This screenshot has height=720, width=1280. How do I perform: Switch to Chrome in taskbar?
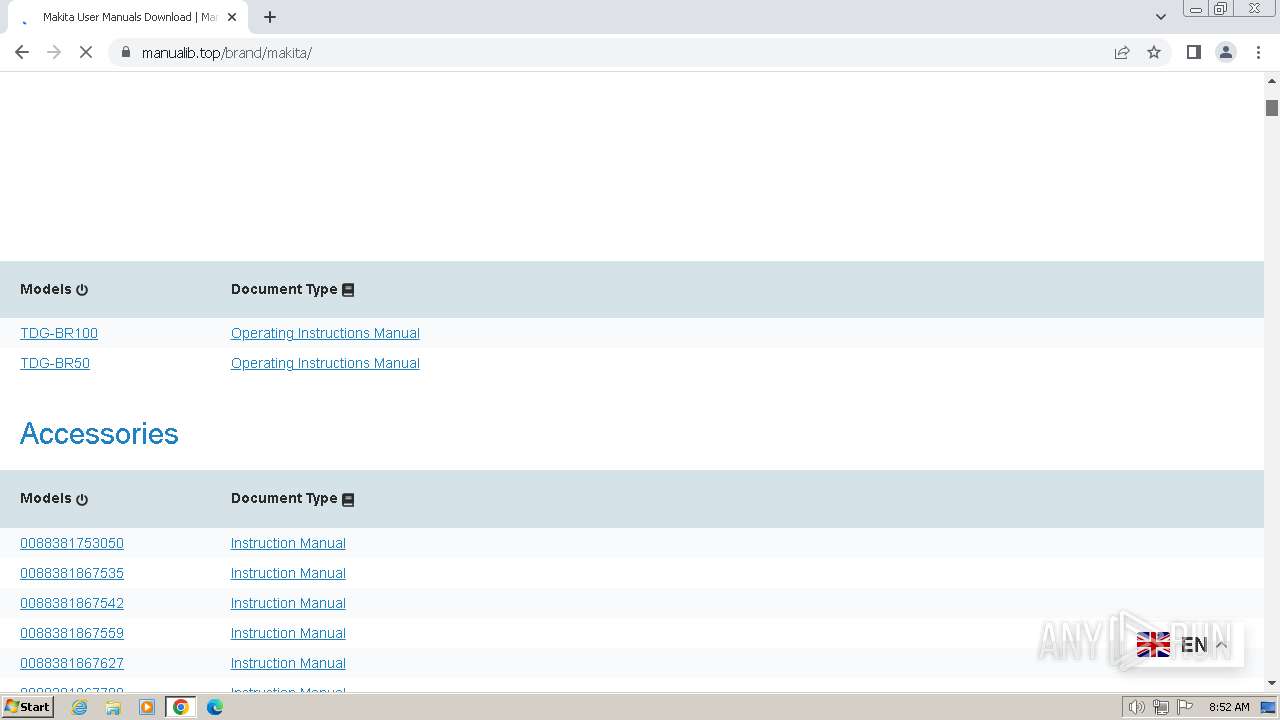(x=181, y=707)
